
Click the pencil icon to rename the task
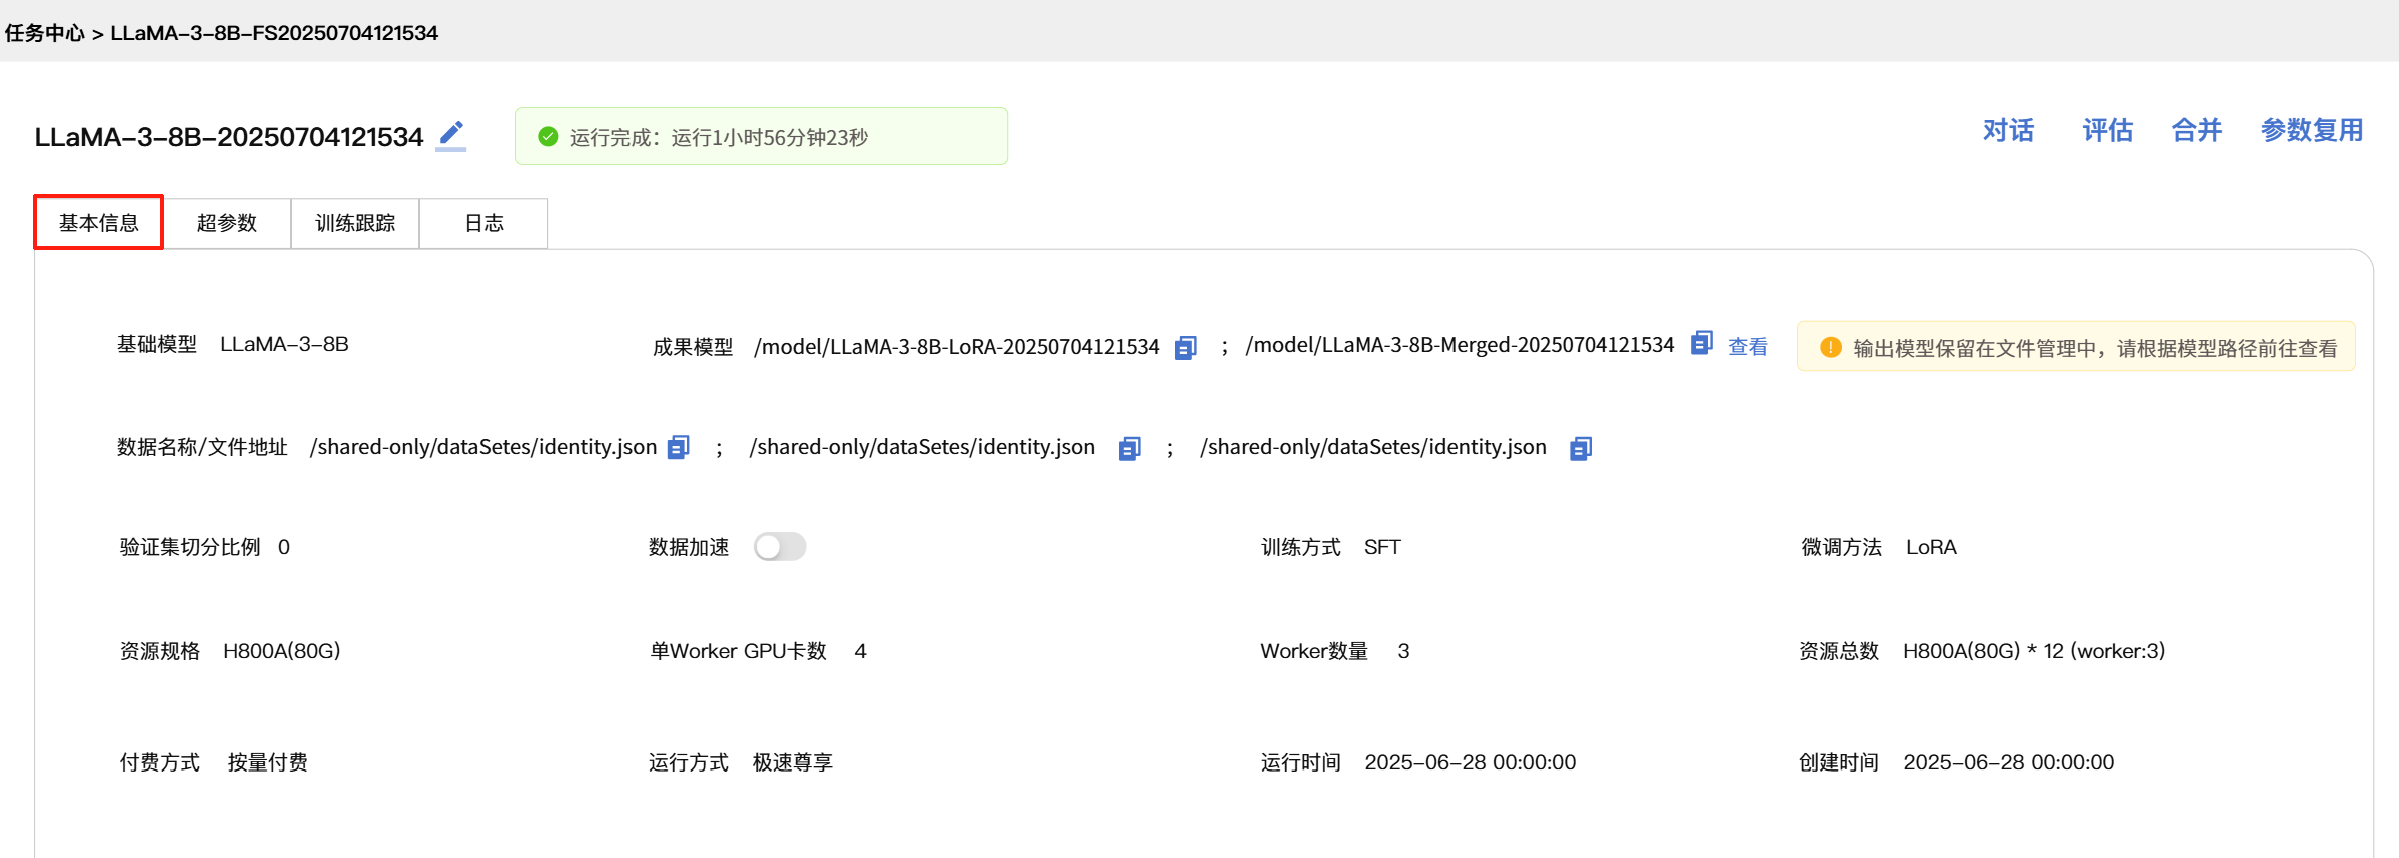click(451, 135)
